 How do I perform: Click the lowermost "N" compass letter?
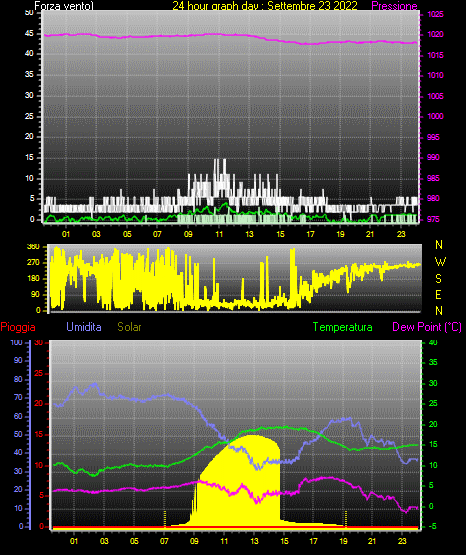coord(439,311)
